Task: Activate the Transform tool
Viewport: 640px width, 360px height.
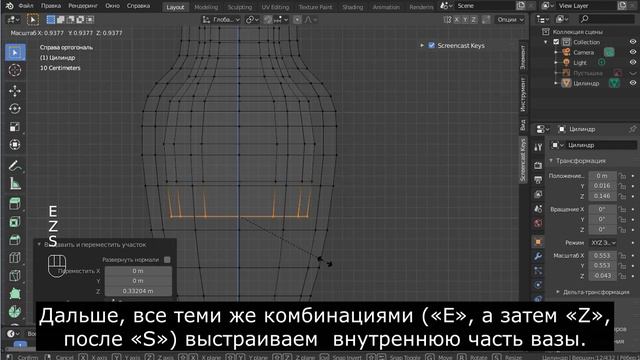Action: coord(15,144)
